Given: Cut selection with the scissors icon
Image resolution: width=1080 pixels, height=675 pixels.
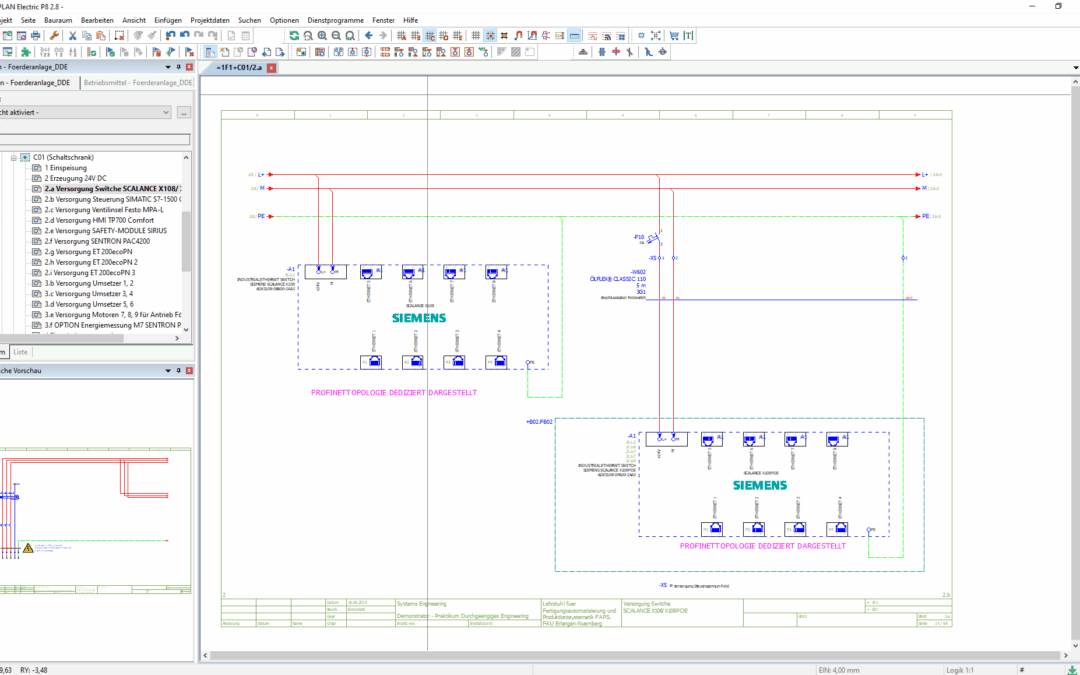Looking at the screenshot, I should coord(72,36).
